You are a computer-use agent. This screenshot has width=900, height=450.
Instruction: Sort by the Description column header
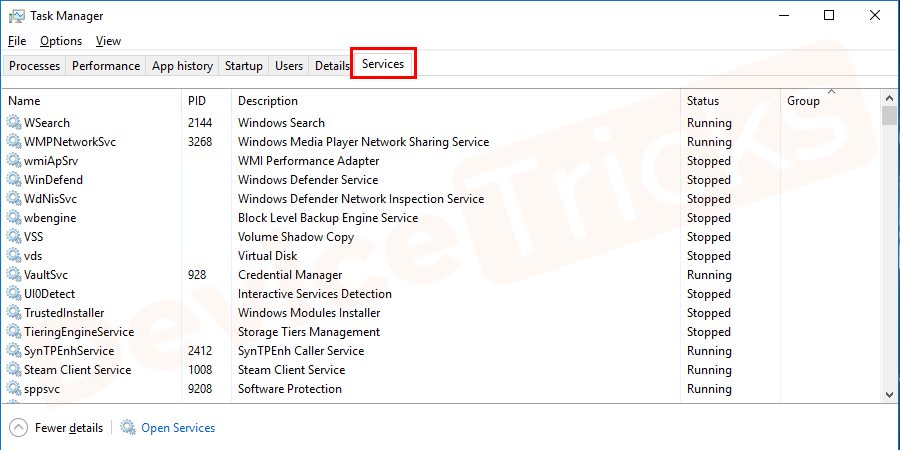tap(456, 101)
